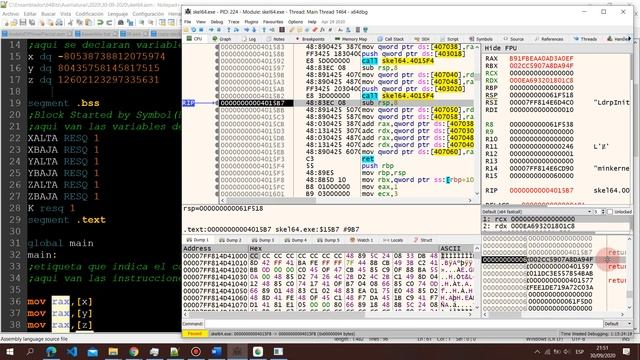640x360 pixels.
Task: Click the Redo icon in Notepad++ toolbar
Action: pyautogui.click(x=109, y=22)
